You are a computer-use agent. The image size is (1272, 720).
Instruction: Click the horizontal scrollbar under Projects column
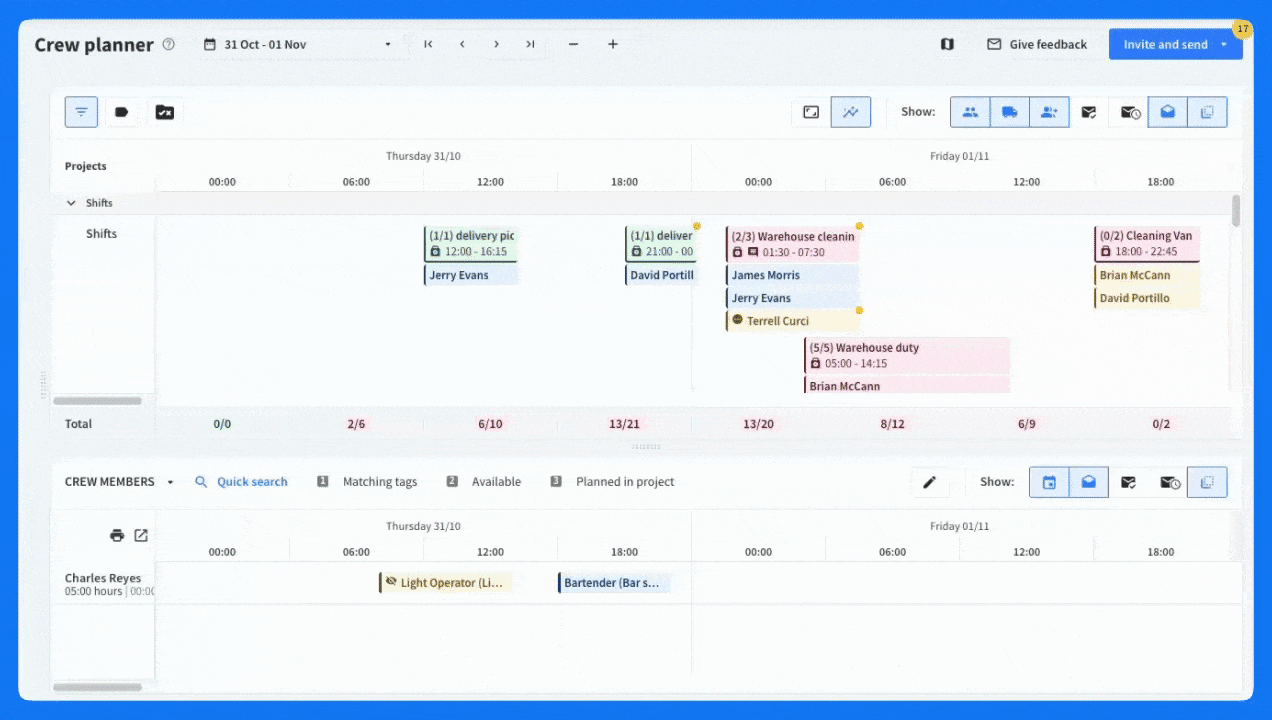coord(97,401)
